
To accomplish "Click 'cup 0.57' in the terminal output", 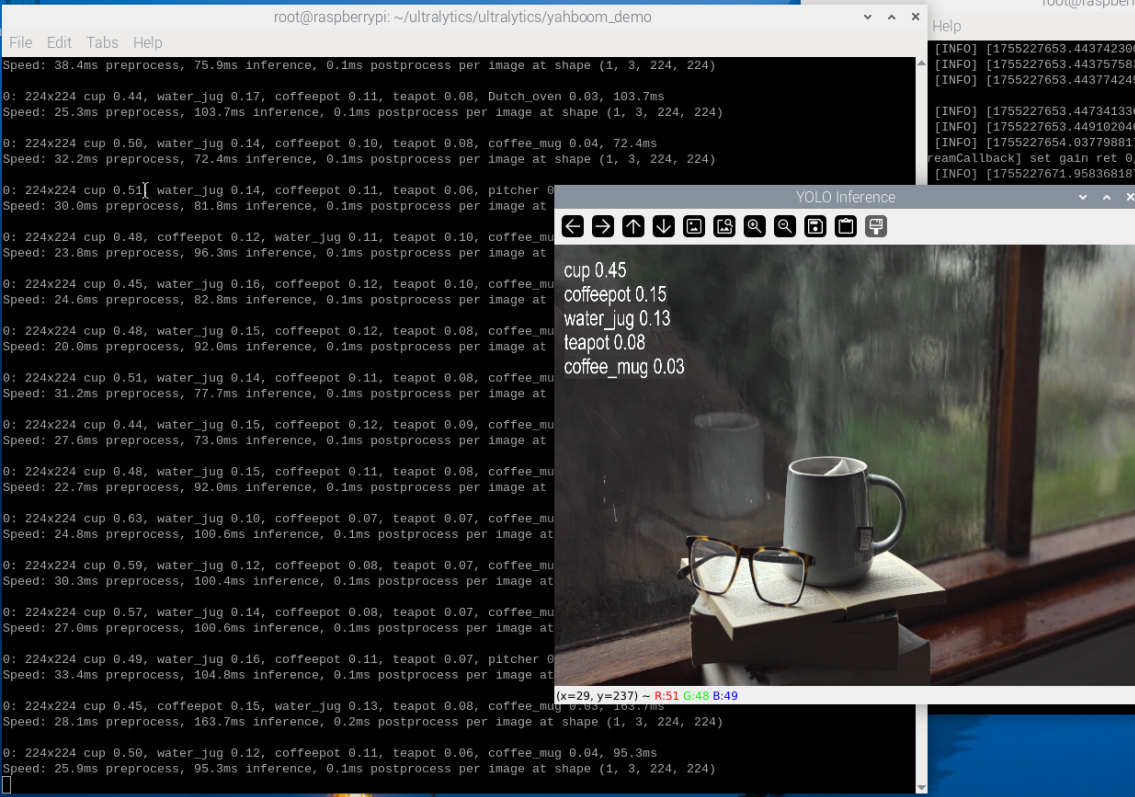I will pyautogui.click(x=113, y=612).
